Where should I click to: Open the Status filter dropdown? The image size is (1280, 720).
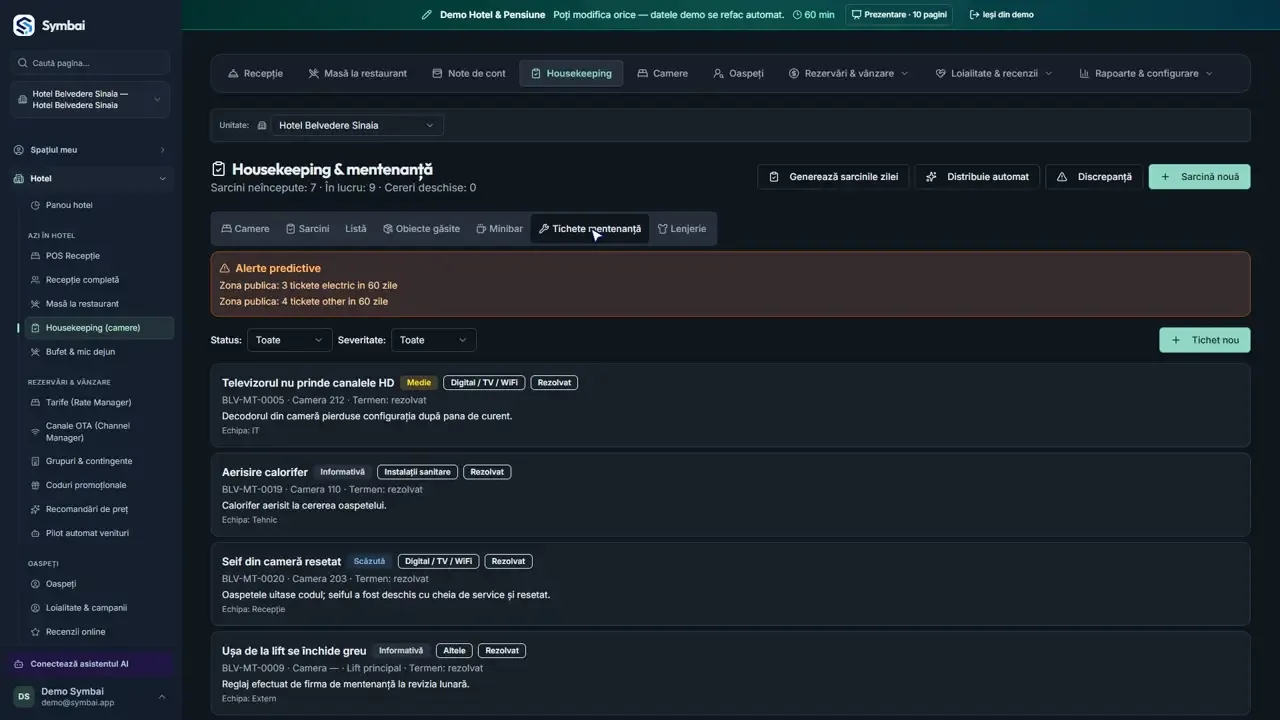[x=290, y=340]
